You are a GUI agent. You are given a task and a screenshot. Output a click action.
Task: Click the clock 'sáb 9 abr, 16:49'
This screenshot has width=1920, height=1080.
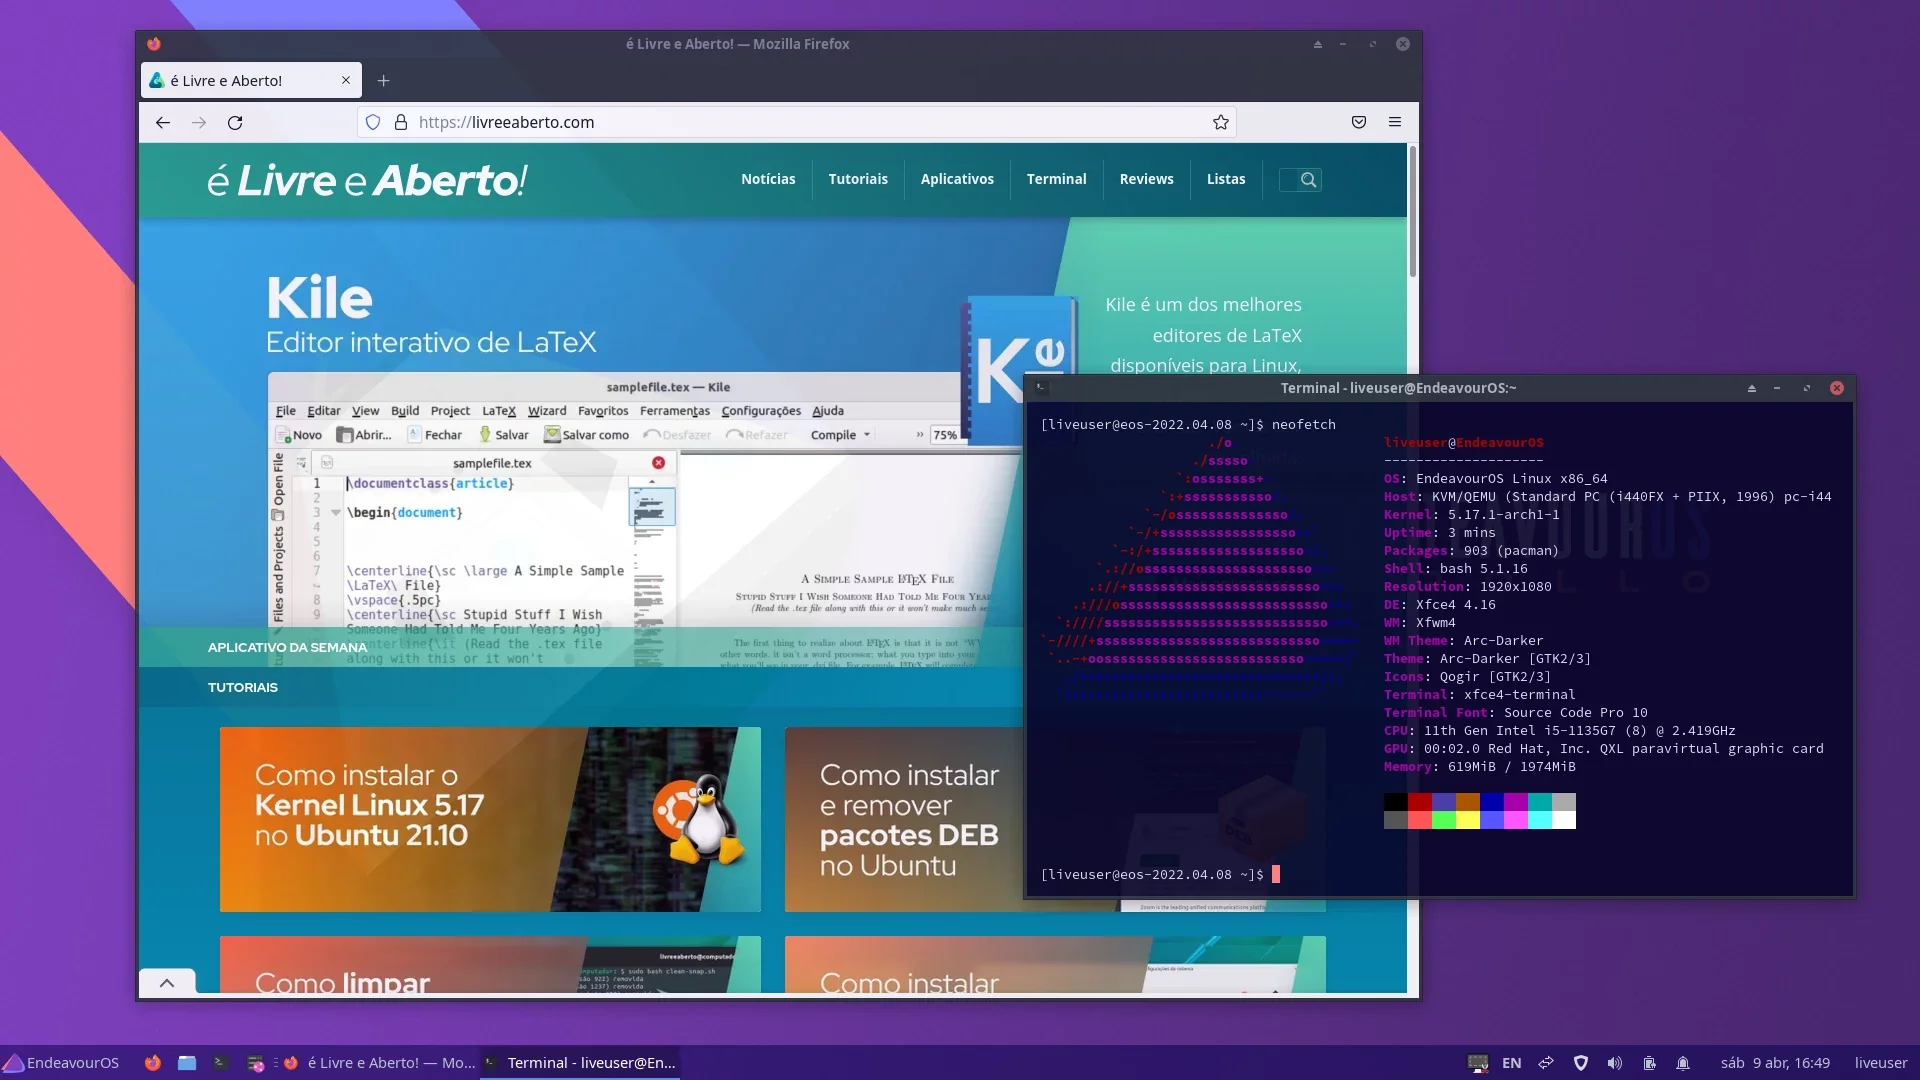[x=1775, y=1063]
